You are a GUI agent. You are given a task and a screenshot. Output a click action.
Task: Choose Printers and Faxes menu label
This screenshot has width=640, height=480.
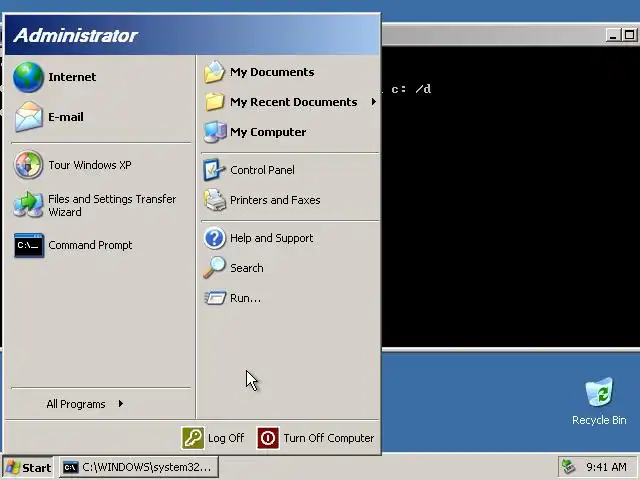275,200
